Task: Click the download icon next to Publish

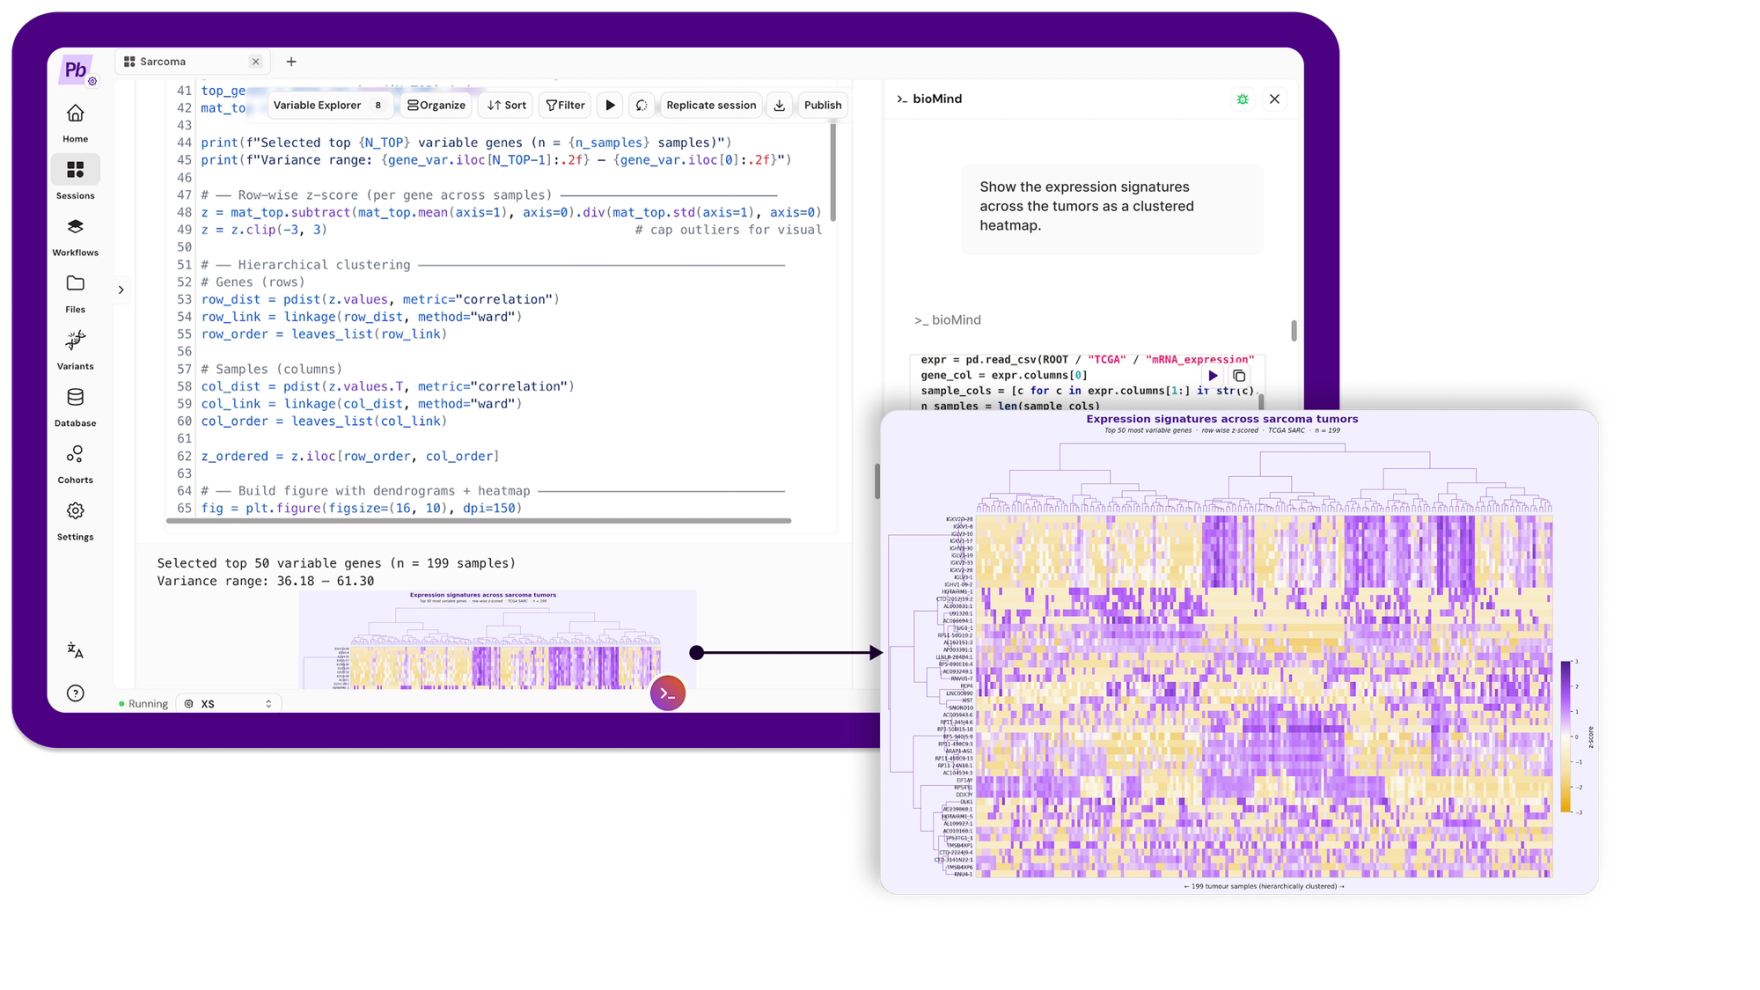Action: pyautogui.click(x=780, y=105)
